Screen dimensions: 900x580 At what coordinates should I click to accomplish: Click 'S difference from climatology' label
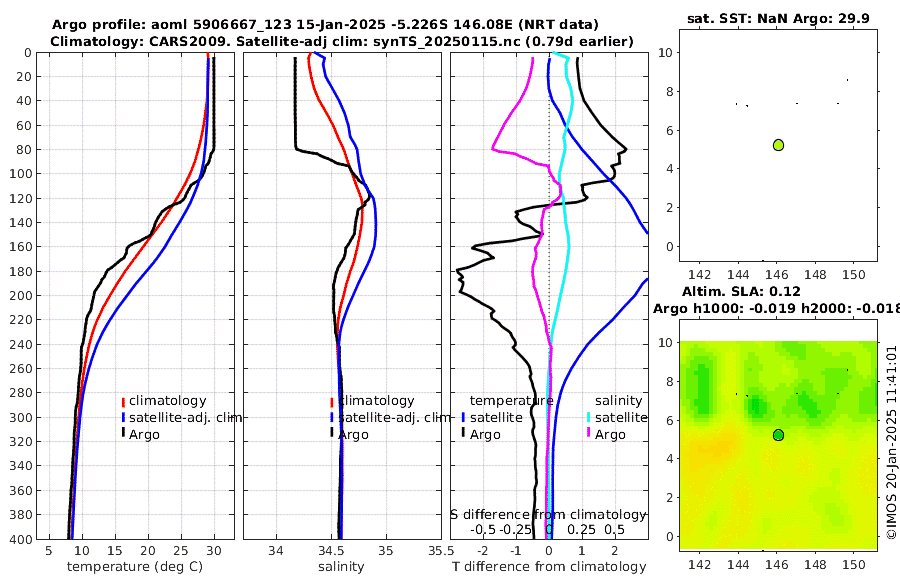(x=548, y=515)
